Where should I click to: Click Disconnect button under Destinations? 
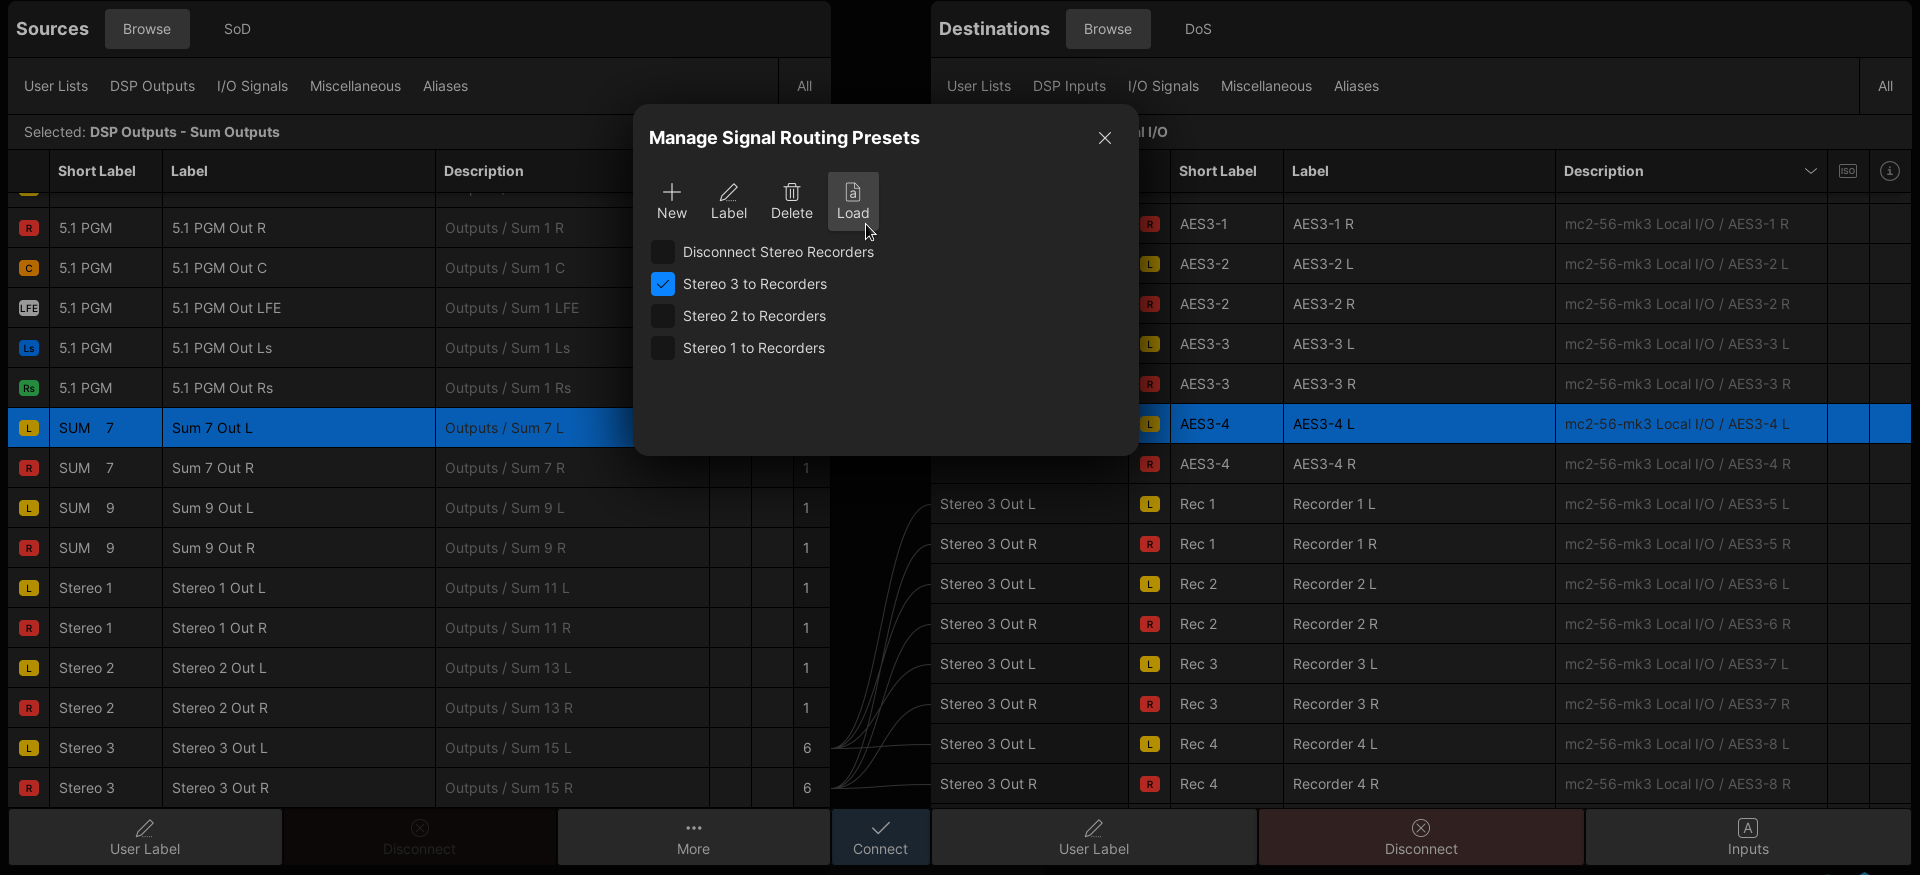pyautogui.click(x=1420, y=837)
